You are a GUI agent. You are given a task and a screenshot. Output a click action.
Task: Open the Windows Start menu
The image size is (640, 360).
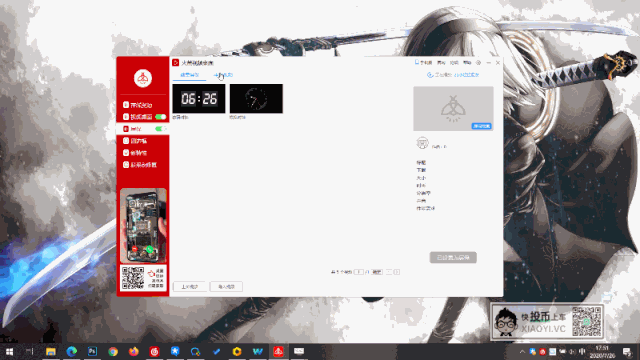pos(9,351)
